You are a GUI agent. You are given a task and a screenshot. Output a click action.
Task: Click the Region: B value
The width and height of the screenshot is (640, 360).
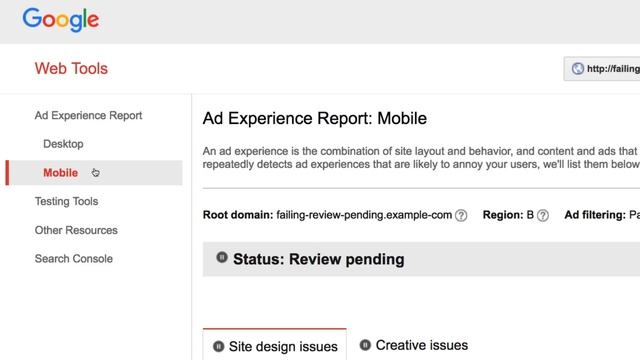coord(530,215)
